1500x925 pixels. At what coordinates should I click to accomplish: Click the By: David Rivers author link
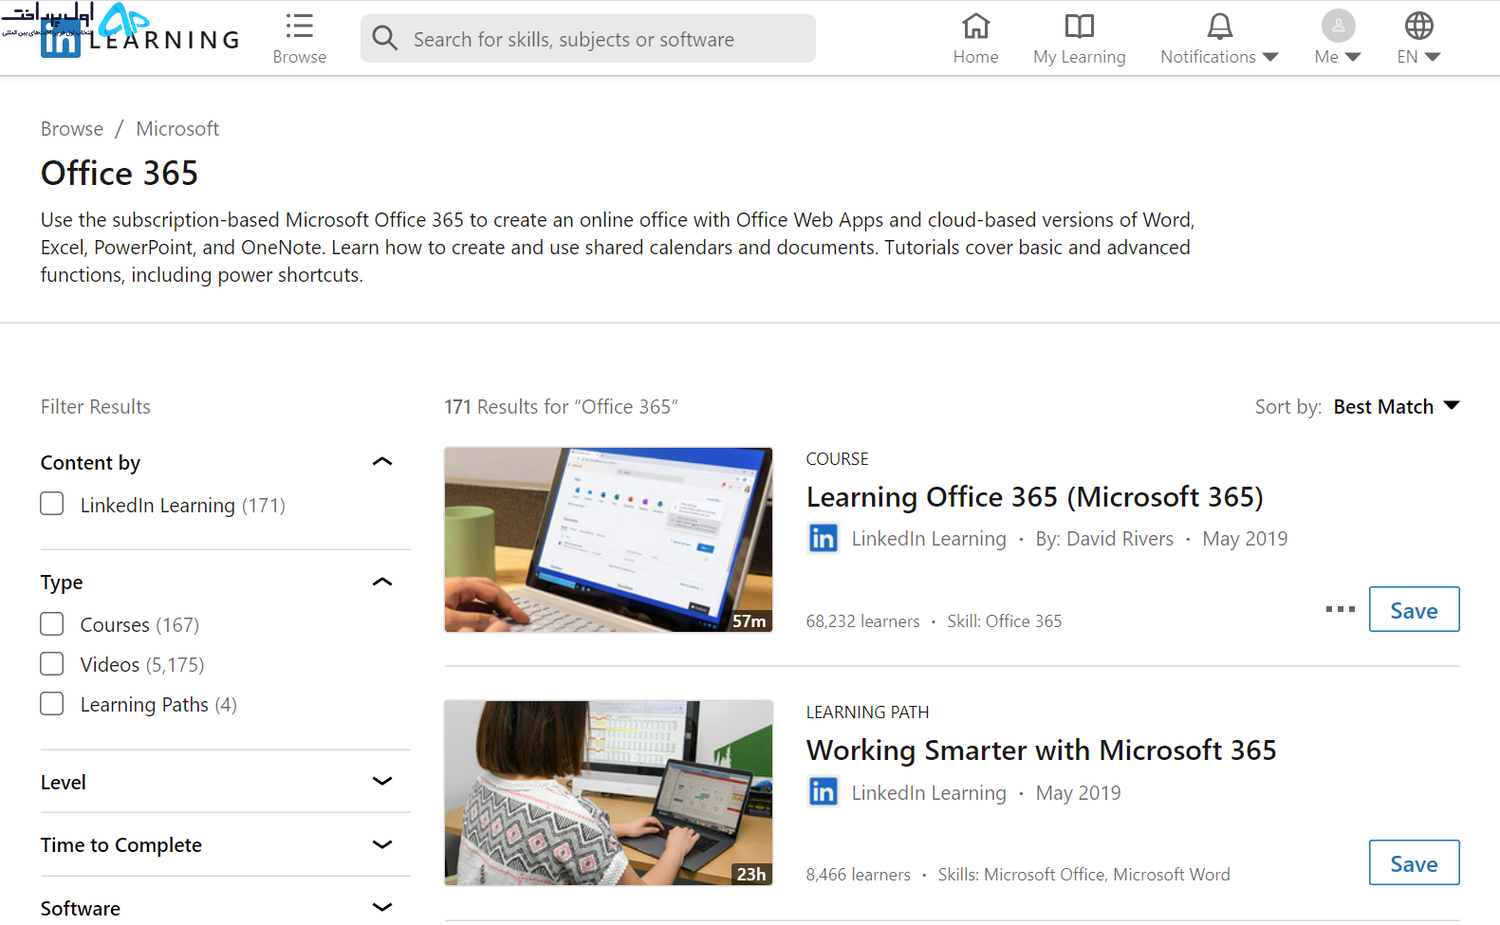pyautogui.click(x=1104, y=539)
